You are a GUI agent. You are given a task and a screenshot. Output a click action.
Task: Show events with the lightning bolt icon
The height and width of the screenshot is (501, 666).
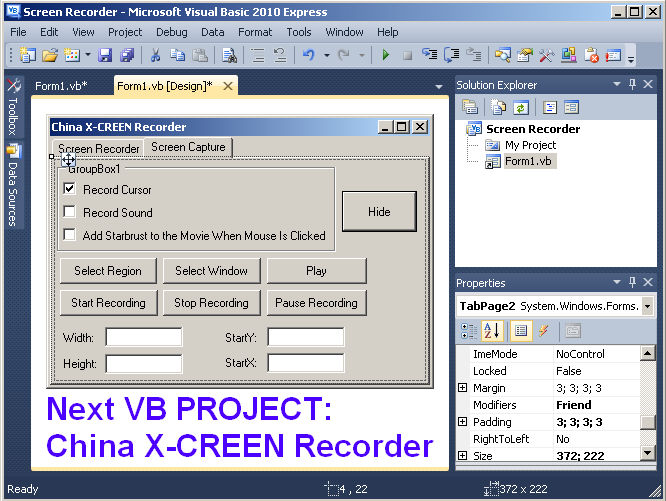543,331
